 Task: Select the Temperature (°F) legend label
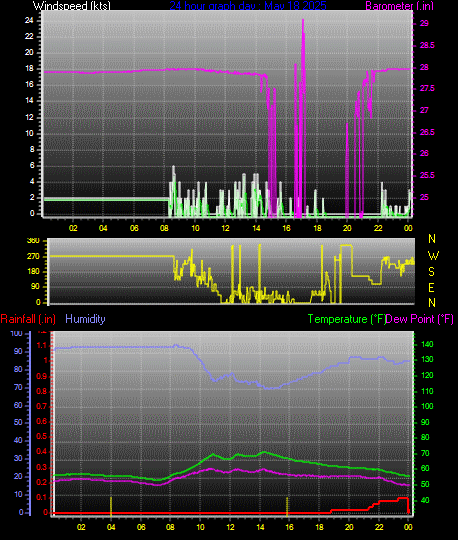(x=346, y=319)
